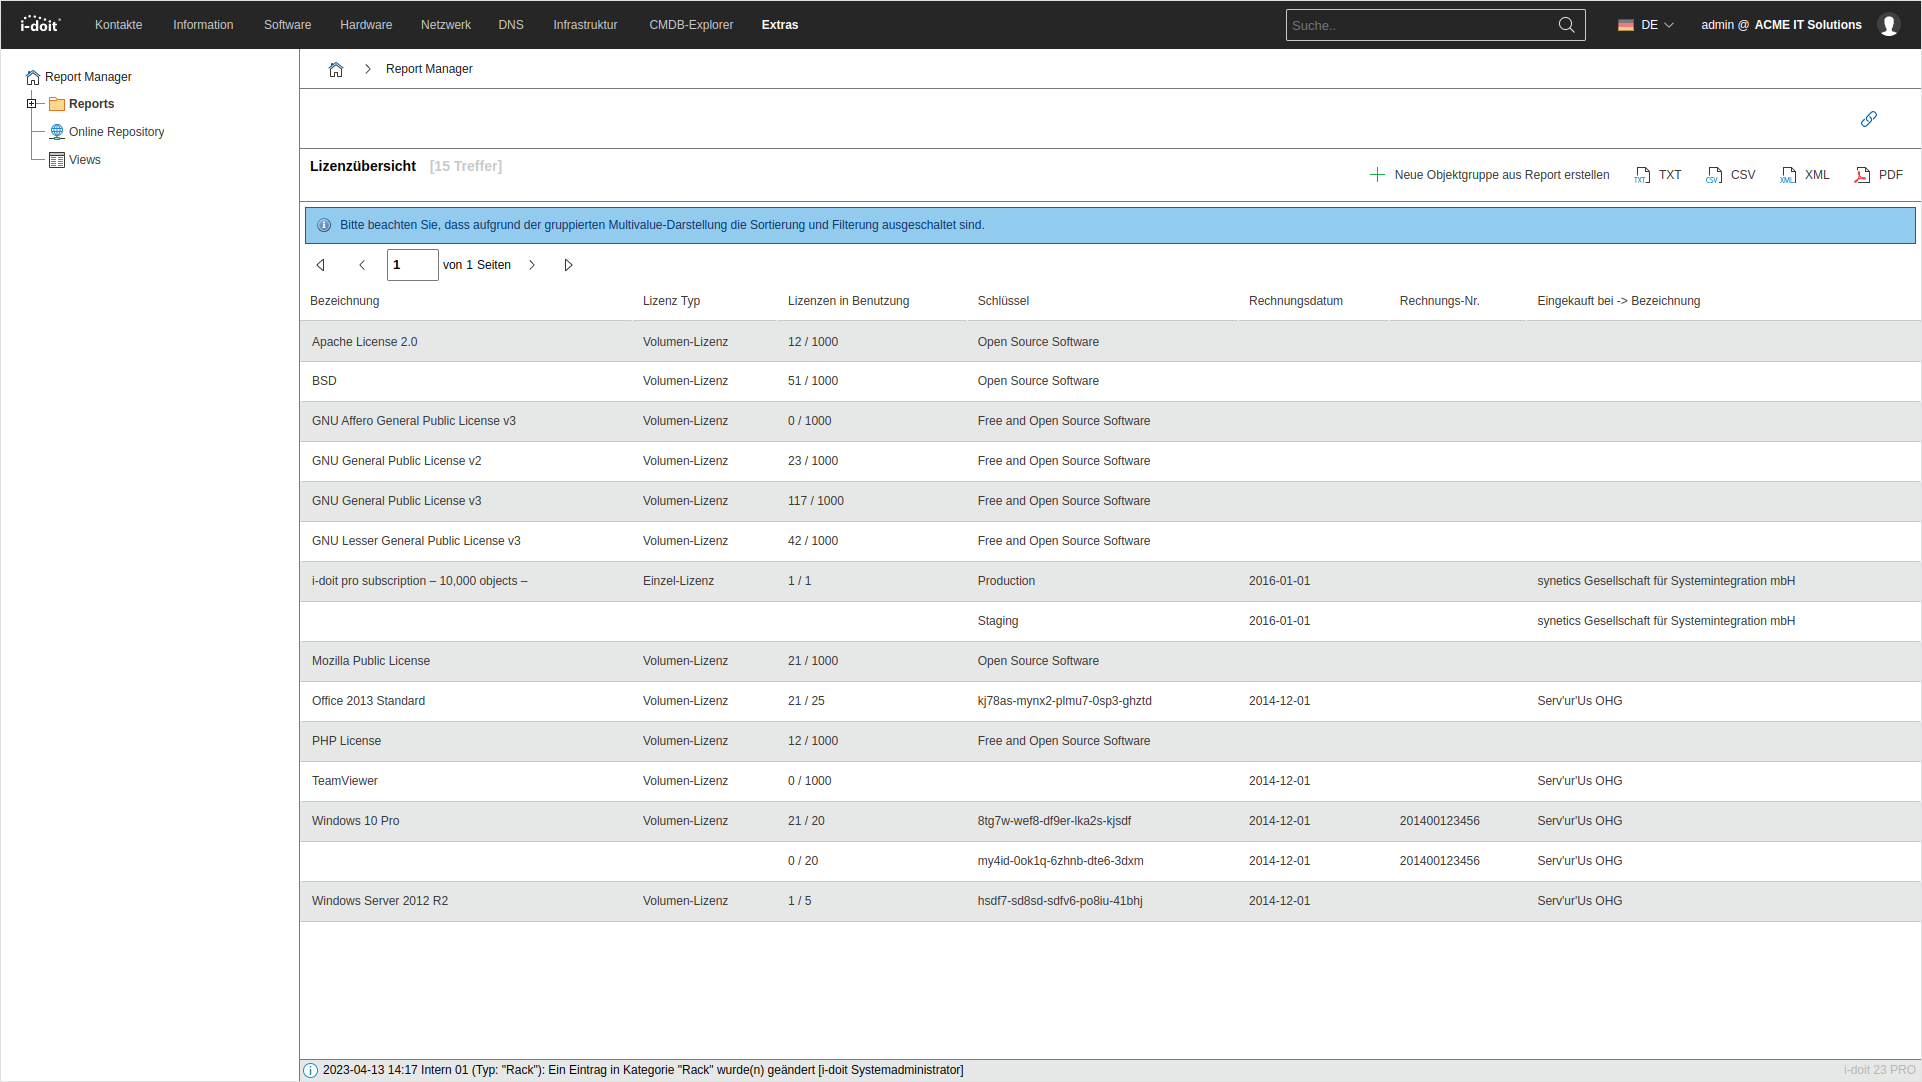Export report as TXT
This screenshot has width=1922, height=1082.
[x=1658, y=175]
